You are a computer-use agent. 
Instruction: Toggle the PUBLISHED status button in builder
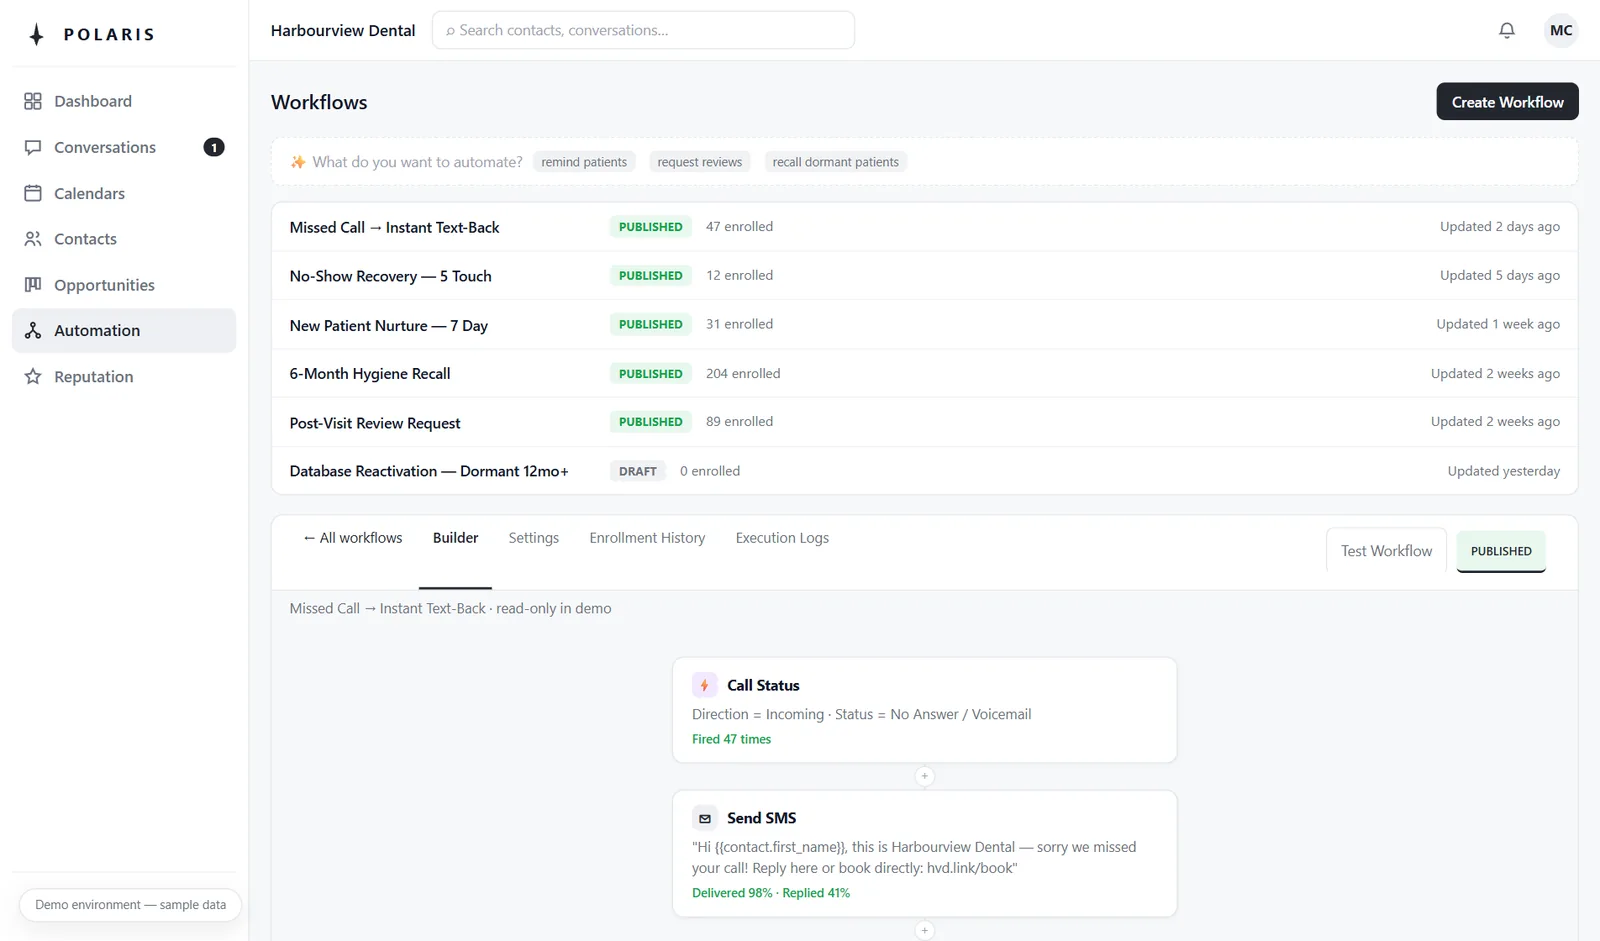coord(1501,551)
